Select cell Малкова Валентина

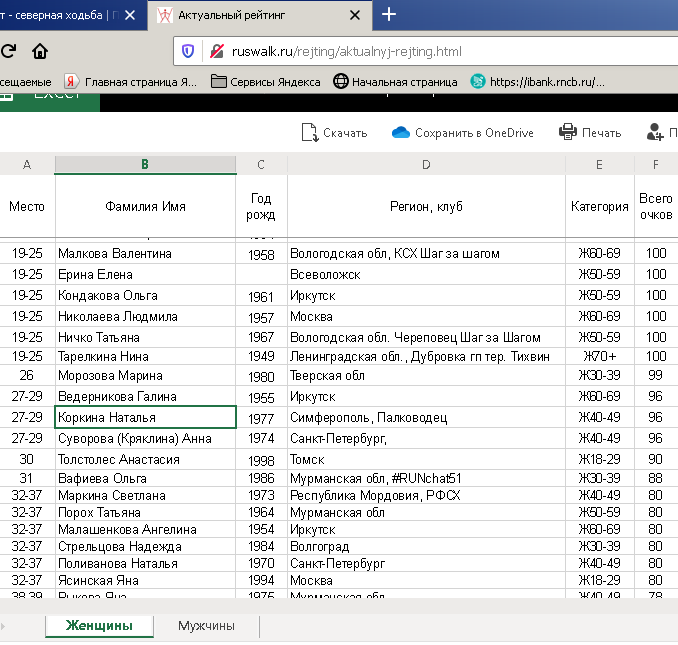(145, 253)
